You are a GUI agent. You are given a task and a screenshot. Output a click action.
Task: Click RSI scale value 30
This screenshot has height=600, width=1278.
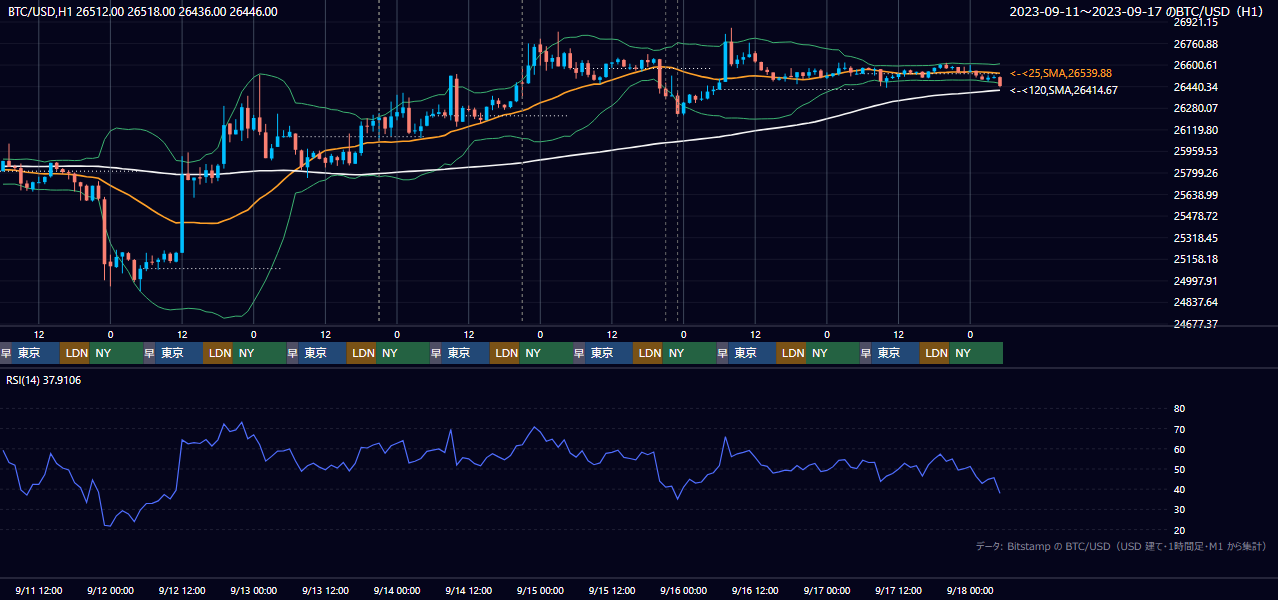point(1179,510)
